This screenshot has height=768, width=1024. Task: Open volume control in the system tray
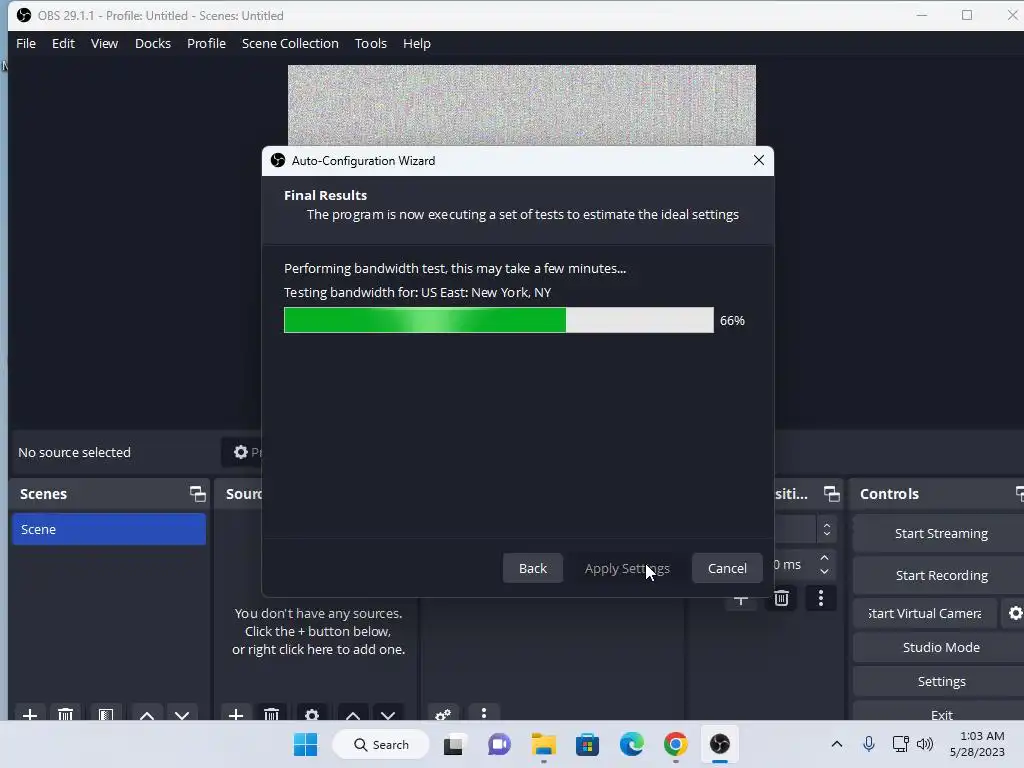tap(925, 744)
